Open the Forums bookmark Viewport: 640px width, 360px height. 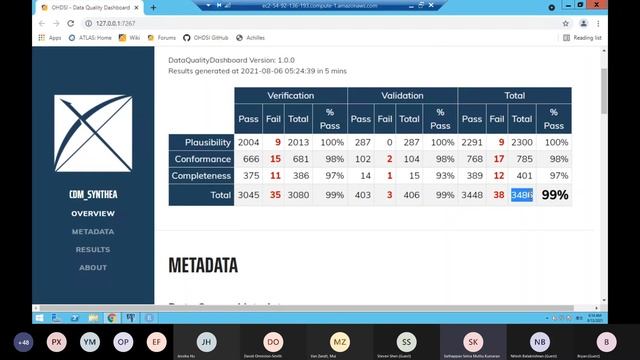pyautogui.click(x=162, y=38)
